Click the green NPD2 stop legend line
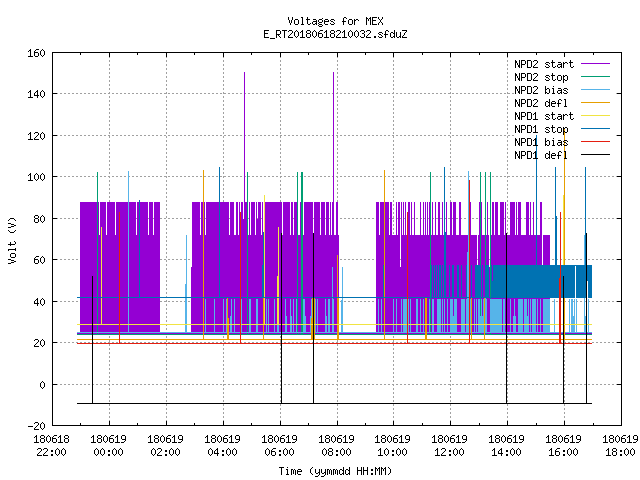This screenshot has height=480, width=640. click(x=596, y=77)
